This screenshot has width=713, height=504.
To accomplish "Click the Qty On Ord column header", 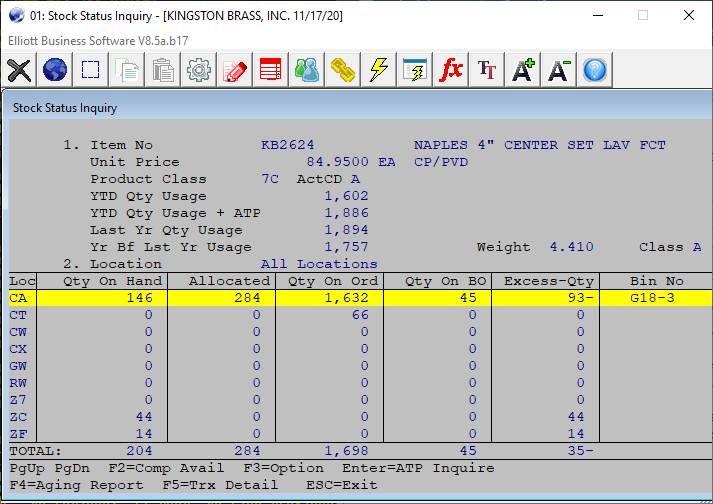I will [333, 281].
